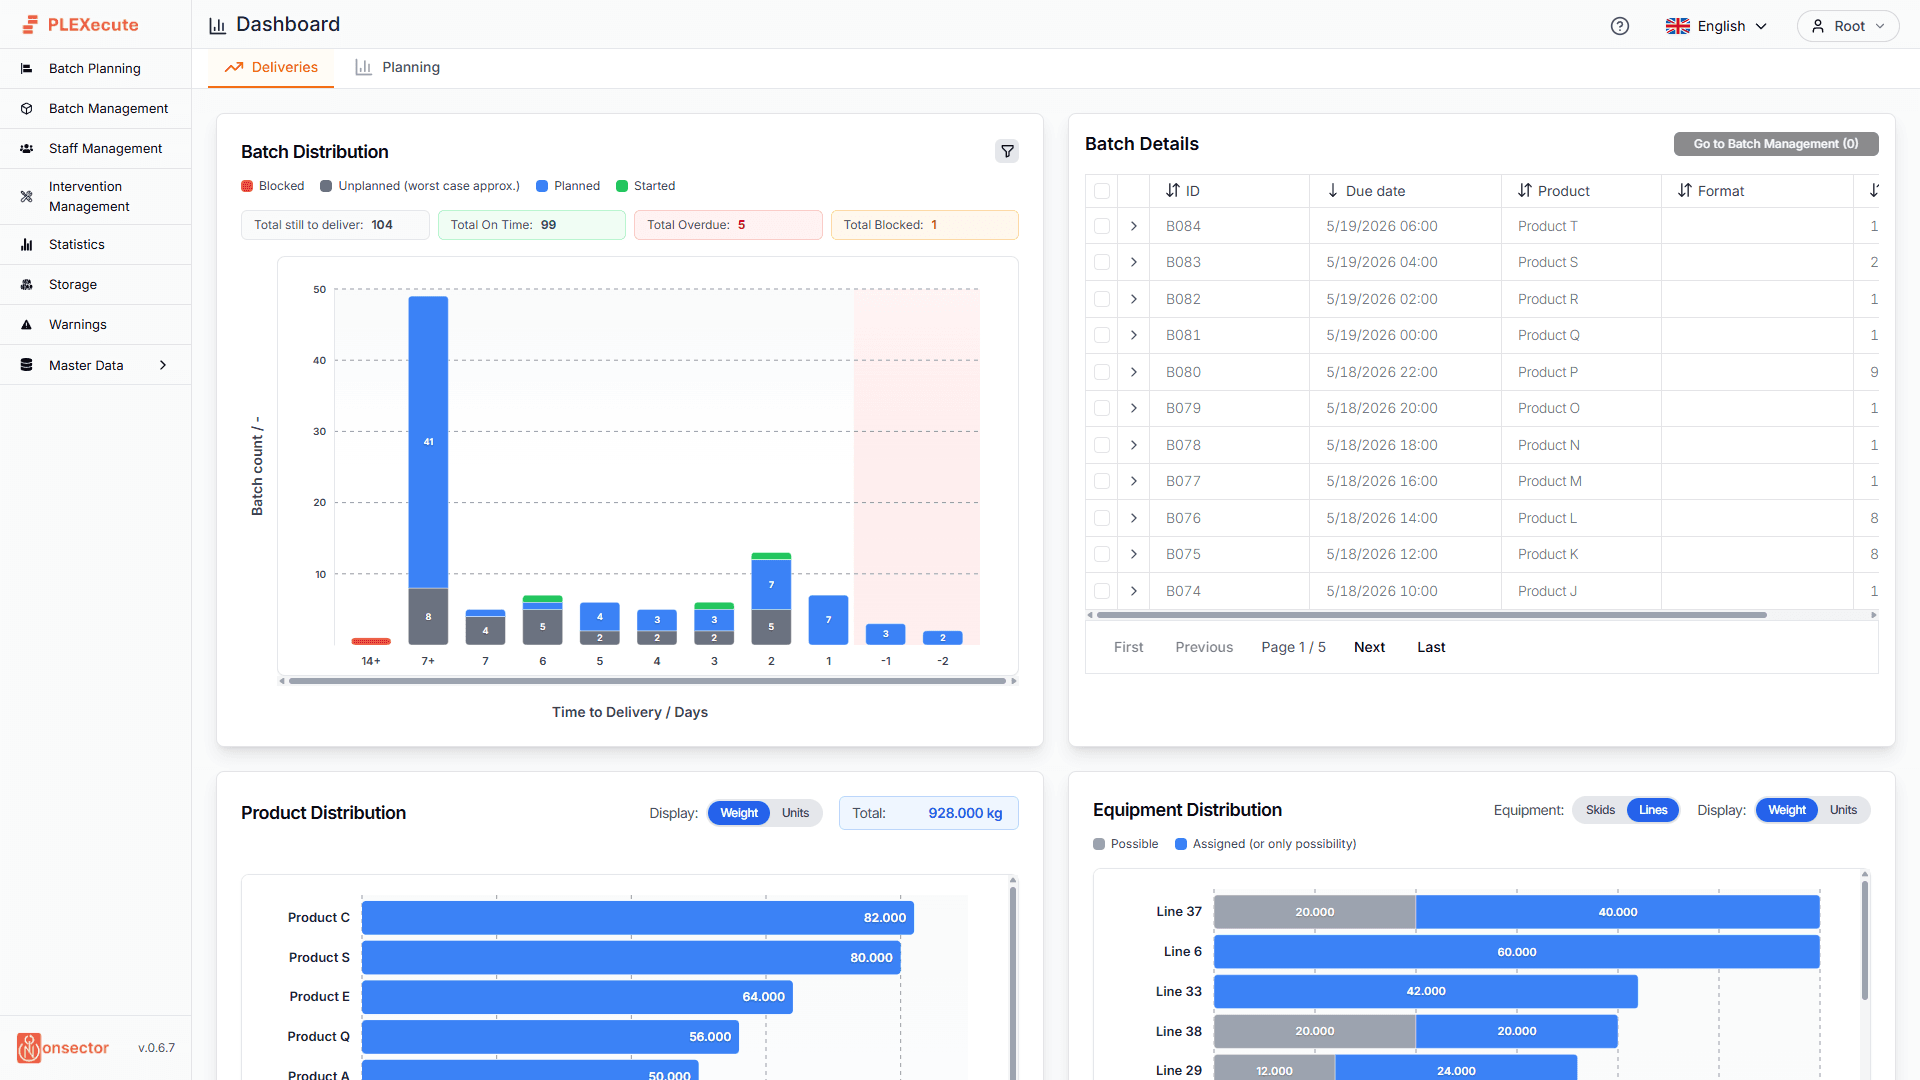
Task: Toggle the Started legend green swatch
Action: click(x=622, y=186)
